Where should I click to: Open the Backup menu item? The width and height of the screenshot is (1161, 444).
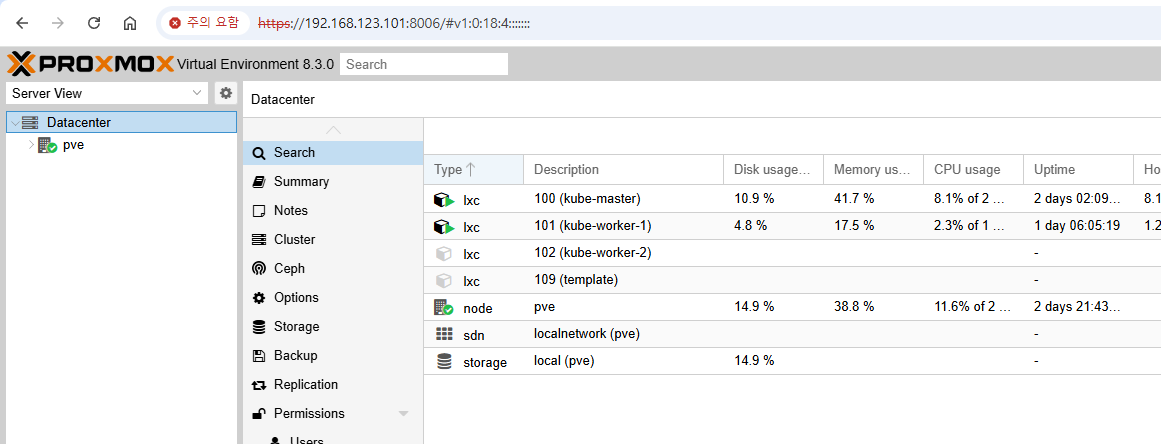click(x=333, y=355)
